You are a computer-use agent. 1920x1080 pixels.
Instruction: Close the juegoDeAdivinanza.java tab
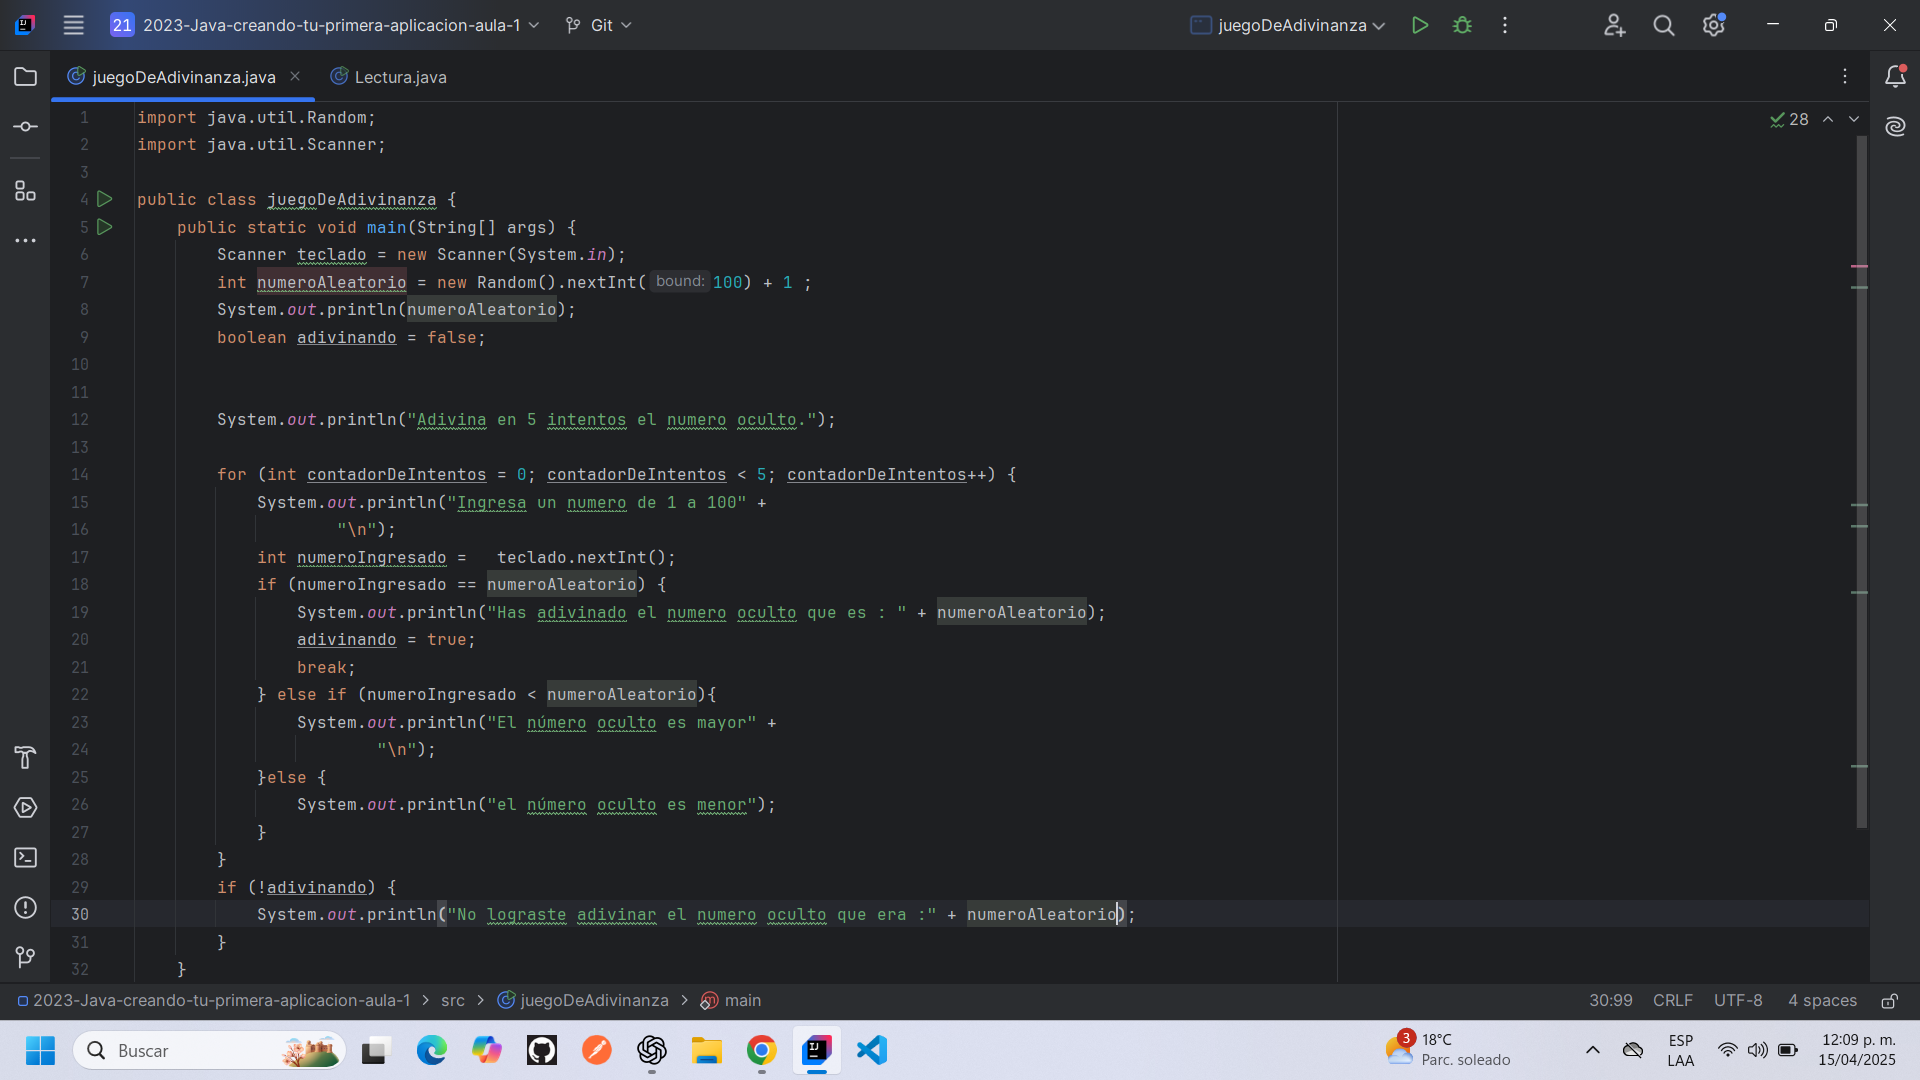(x=295, y=77)
